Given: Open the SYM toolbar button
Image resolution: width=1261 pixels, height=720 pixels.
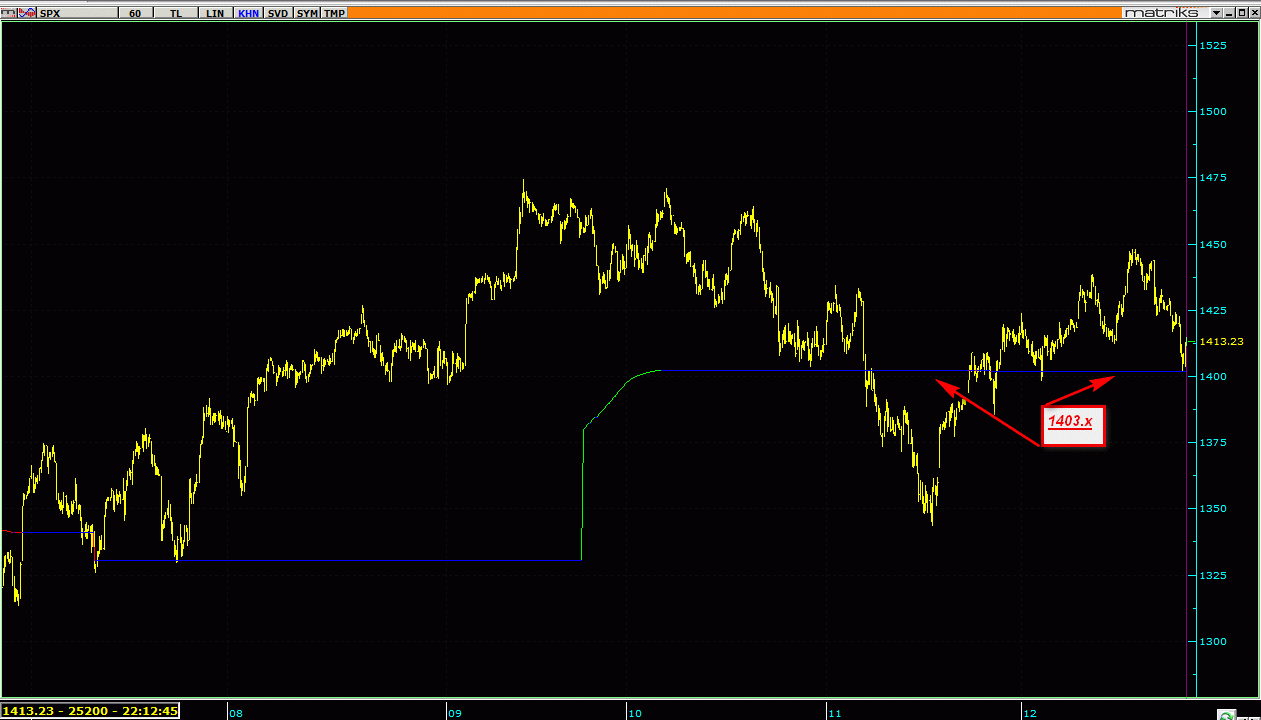Looking at the screenshot, I should (x=307, y=13).
